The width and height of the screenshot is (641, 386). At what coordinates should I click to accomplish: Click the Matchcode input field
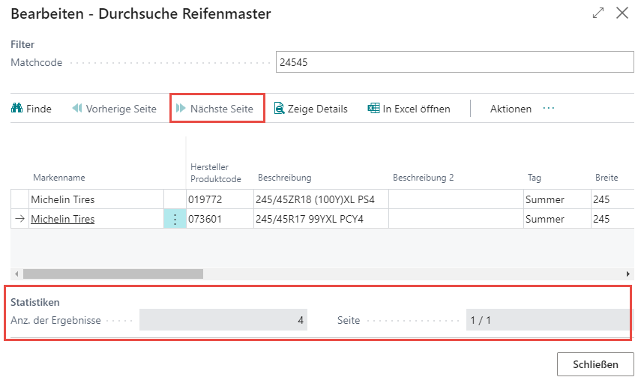[x=455, y=62]
